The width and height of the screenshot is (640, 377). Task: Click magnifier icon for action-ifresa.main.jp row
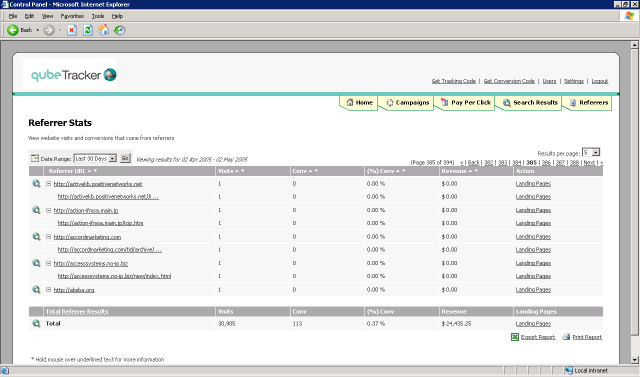[36, 210]
